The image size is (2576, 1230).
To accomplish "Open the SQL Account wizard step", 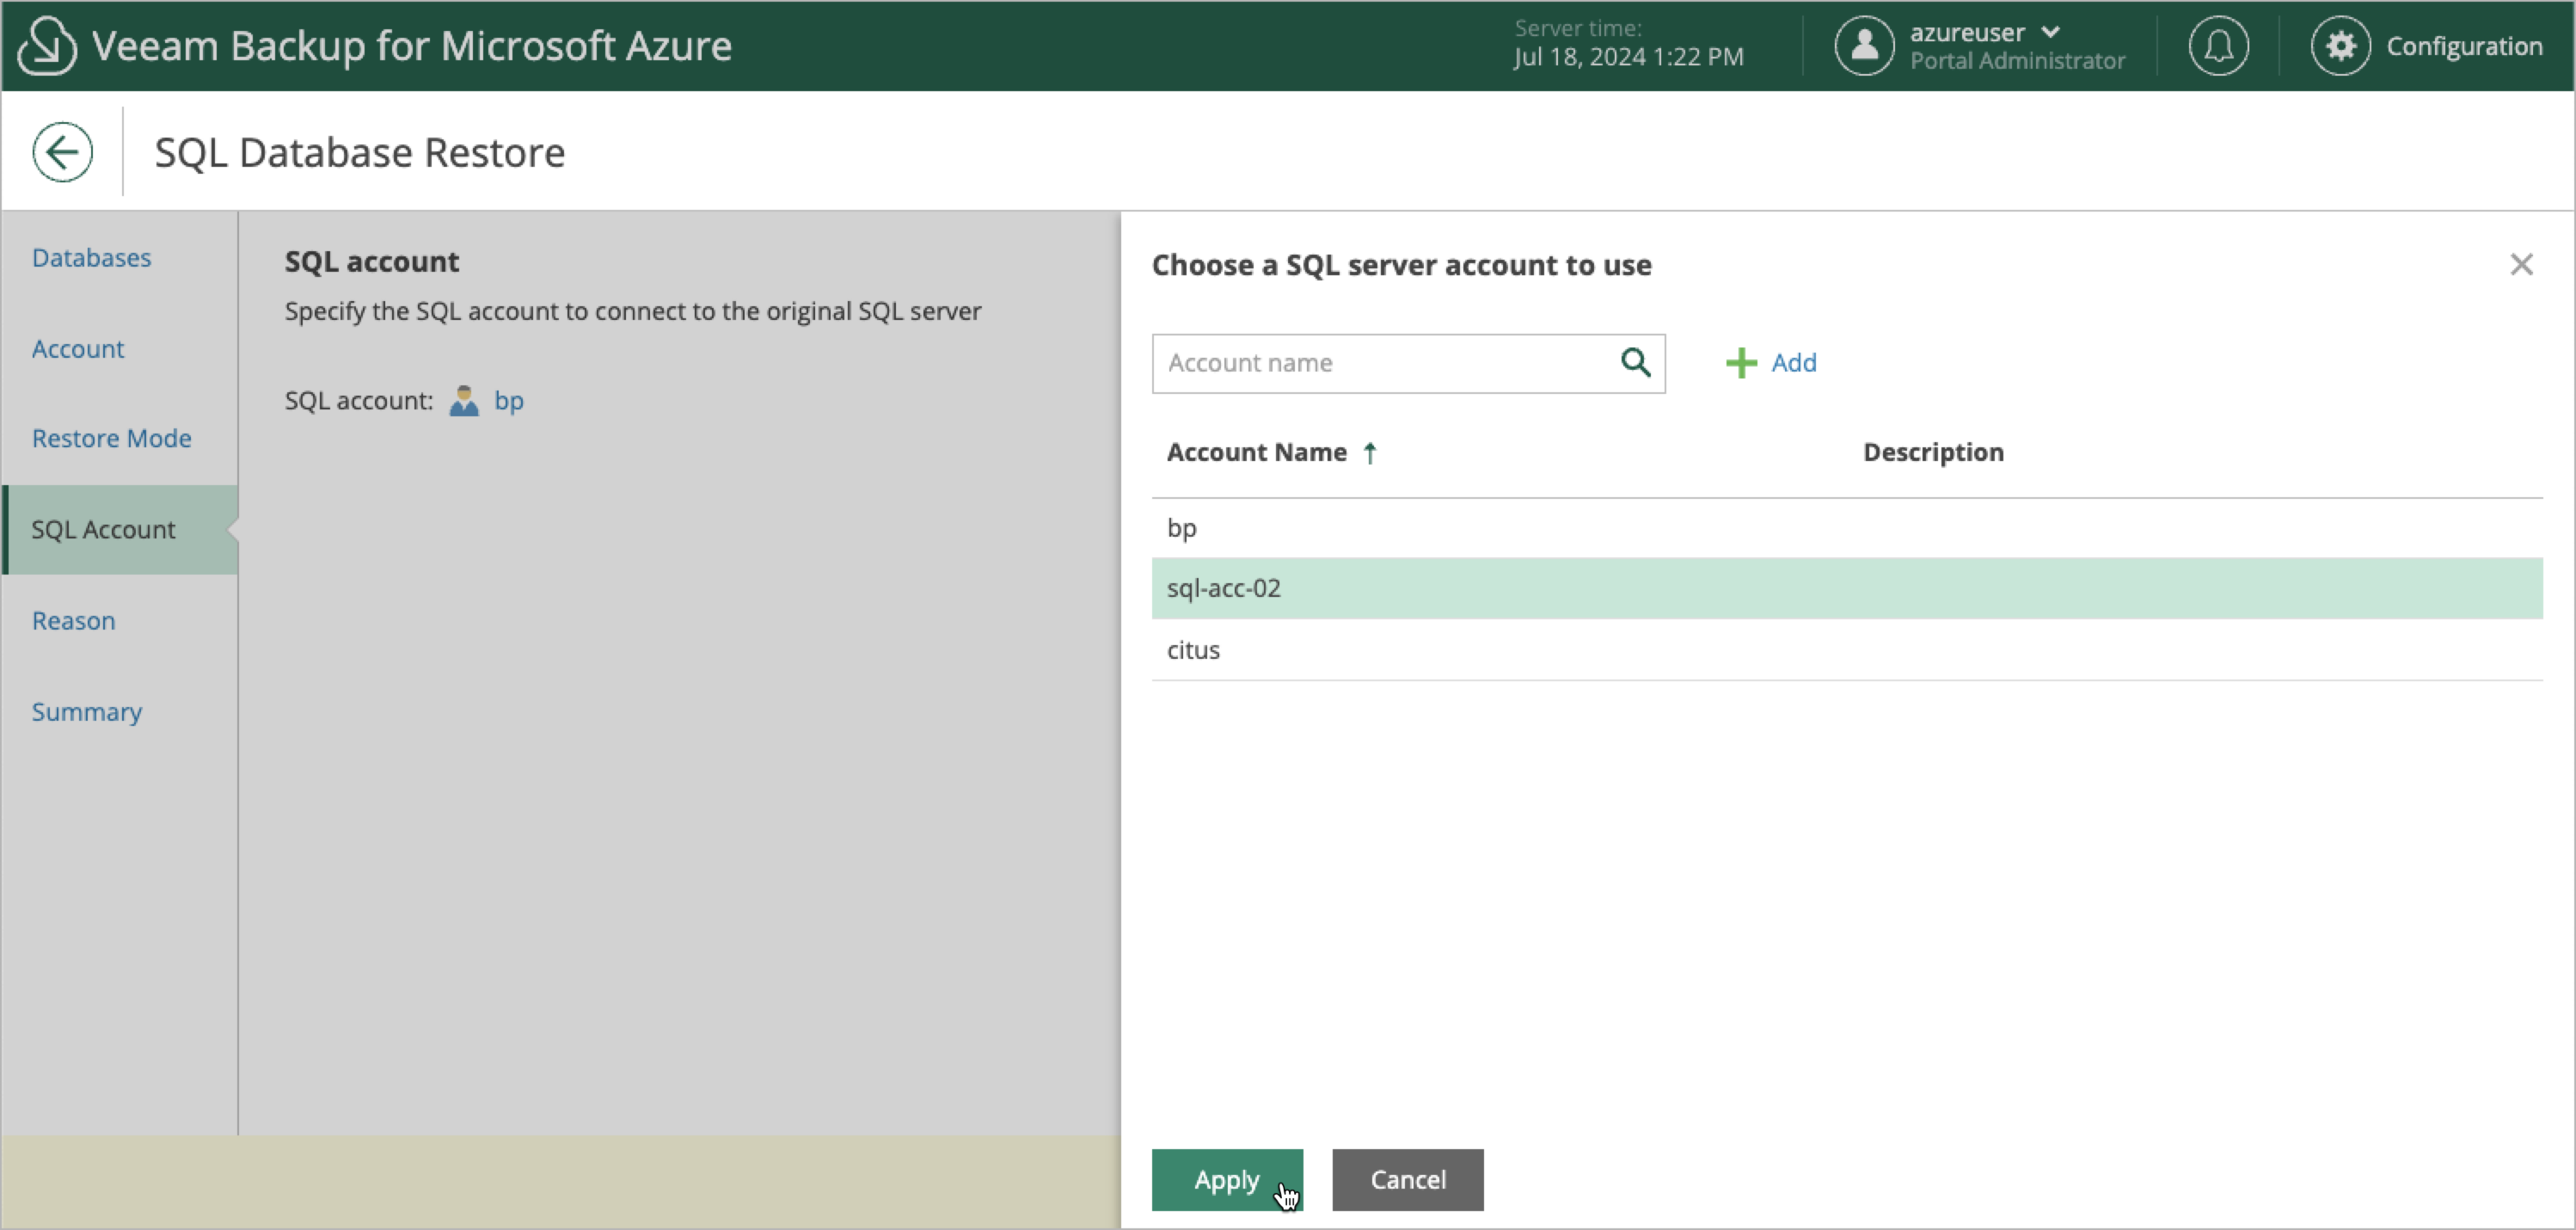I will click(120, 530).
